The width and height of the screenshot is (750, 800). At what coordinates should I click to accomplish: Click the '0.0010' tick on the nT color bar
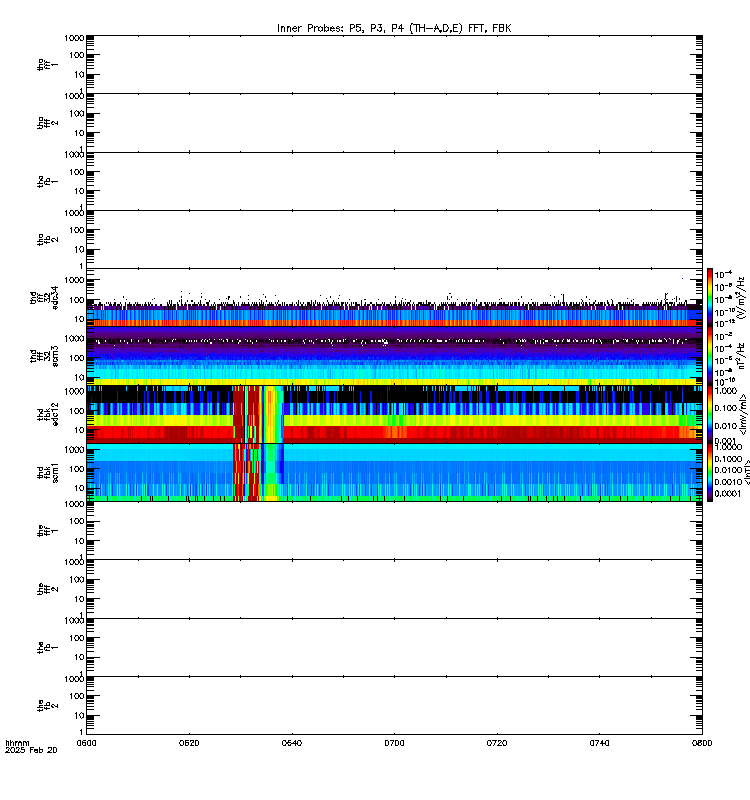(x=728, y=482)
